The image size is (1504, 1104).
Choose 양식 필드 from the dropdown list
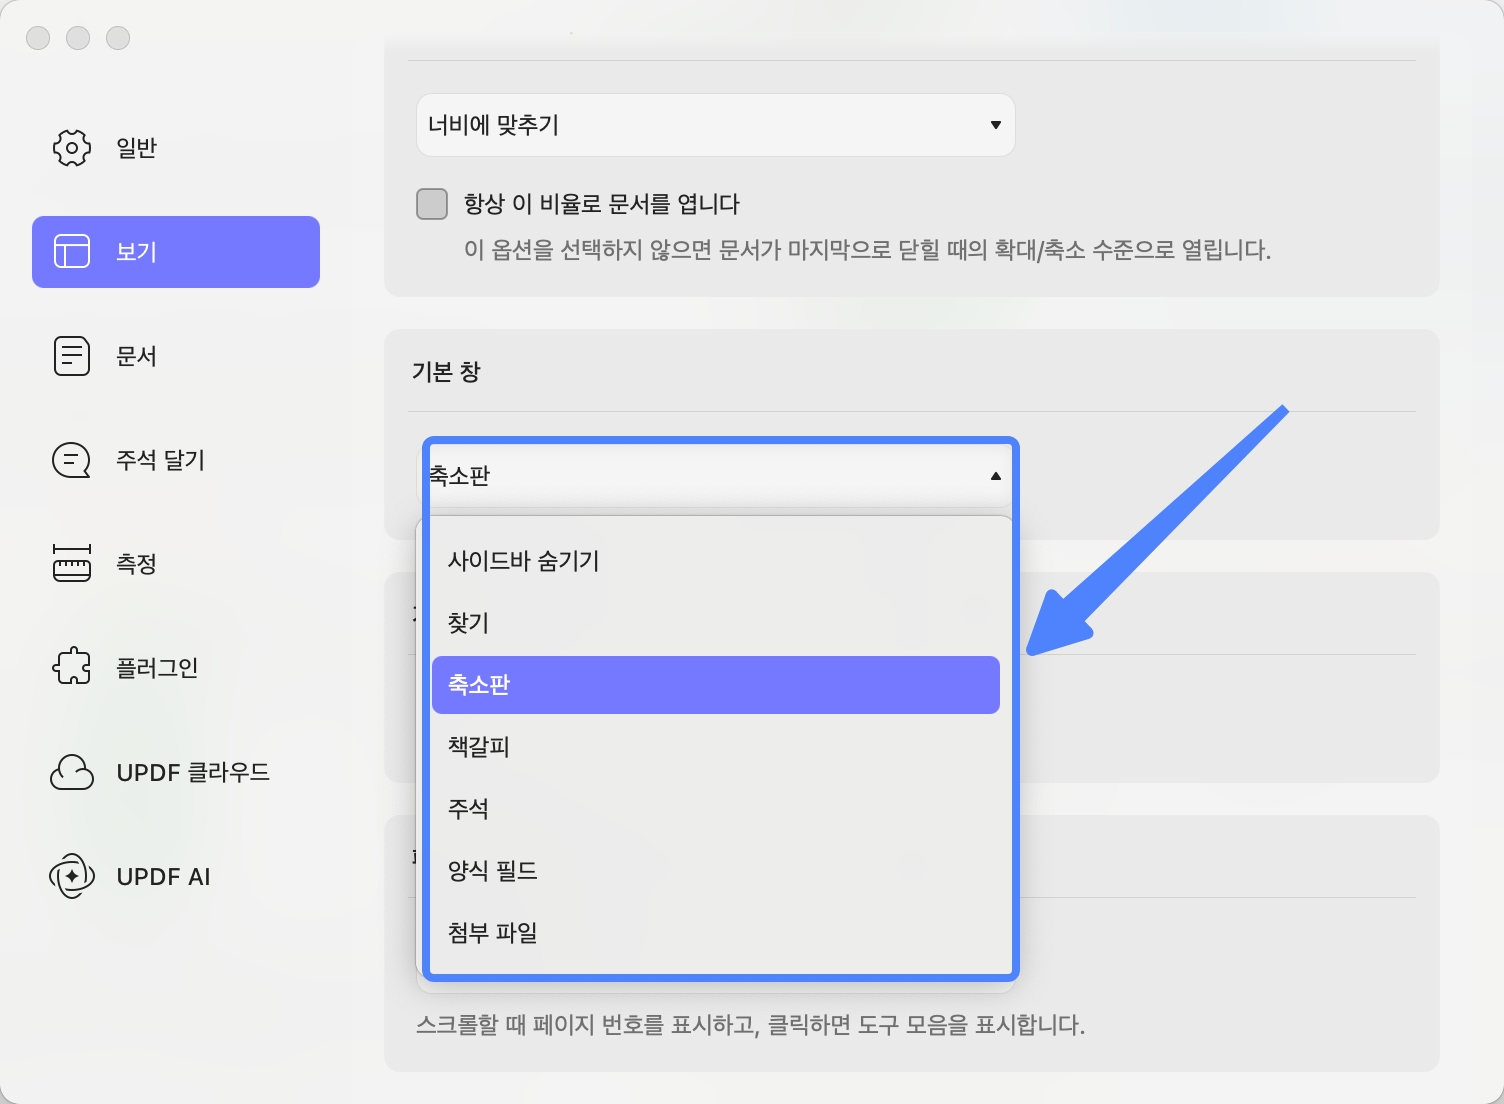(716, 871)
